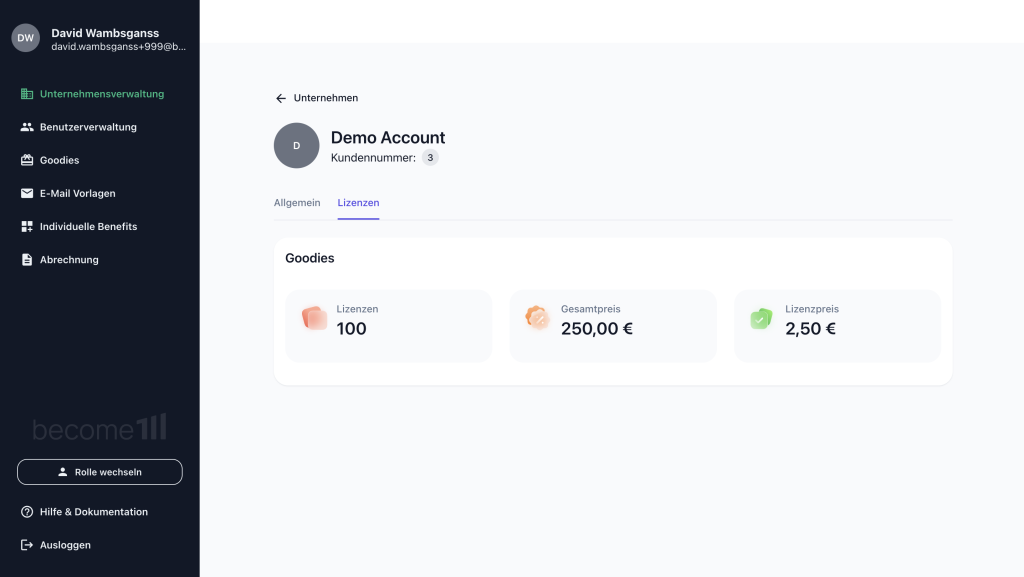
Task: Click the Goodies gift icon in sidebar
Action: 27,160
